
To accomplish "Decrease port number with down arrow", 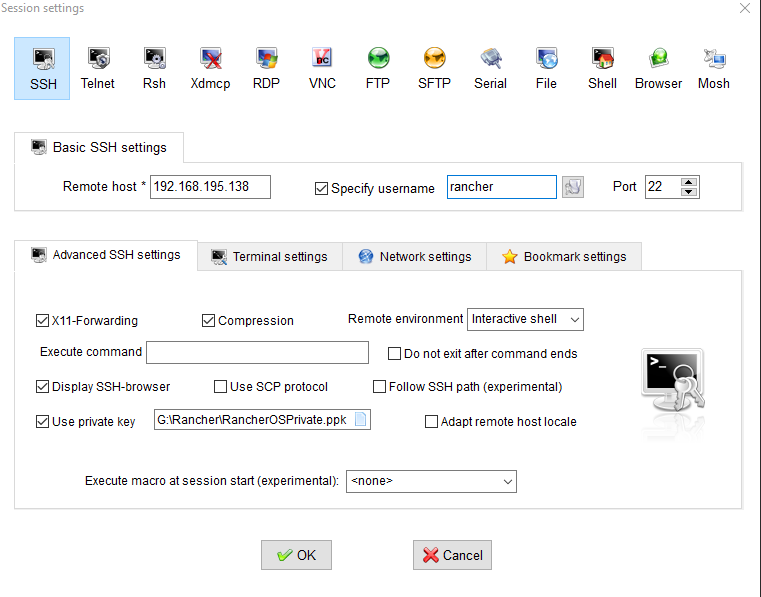I will pyautogui.click(x=689, y=192).
